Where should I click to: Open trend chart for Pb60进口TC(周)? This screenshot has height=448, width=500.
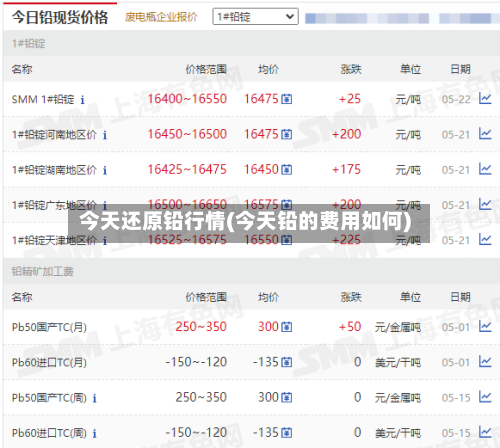point(485,432)
